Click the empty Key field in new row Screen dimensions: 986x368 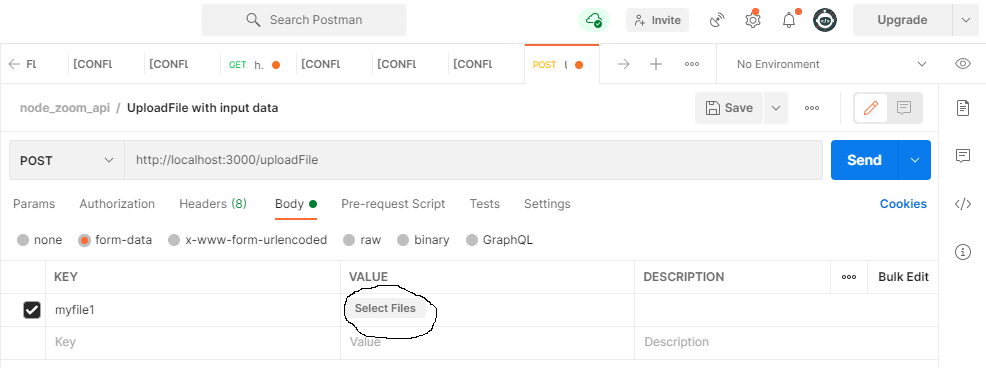pos(193,342)
